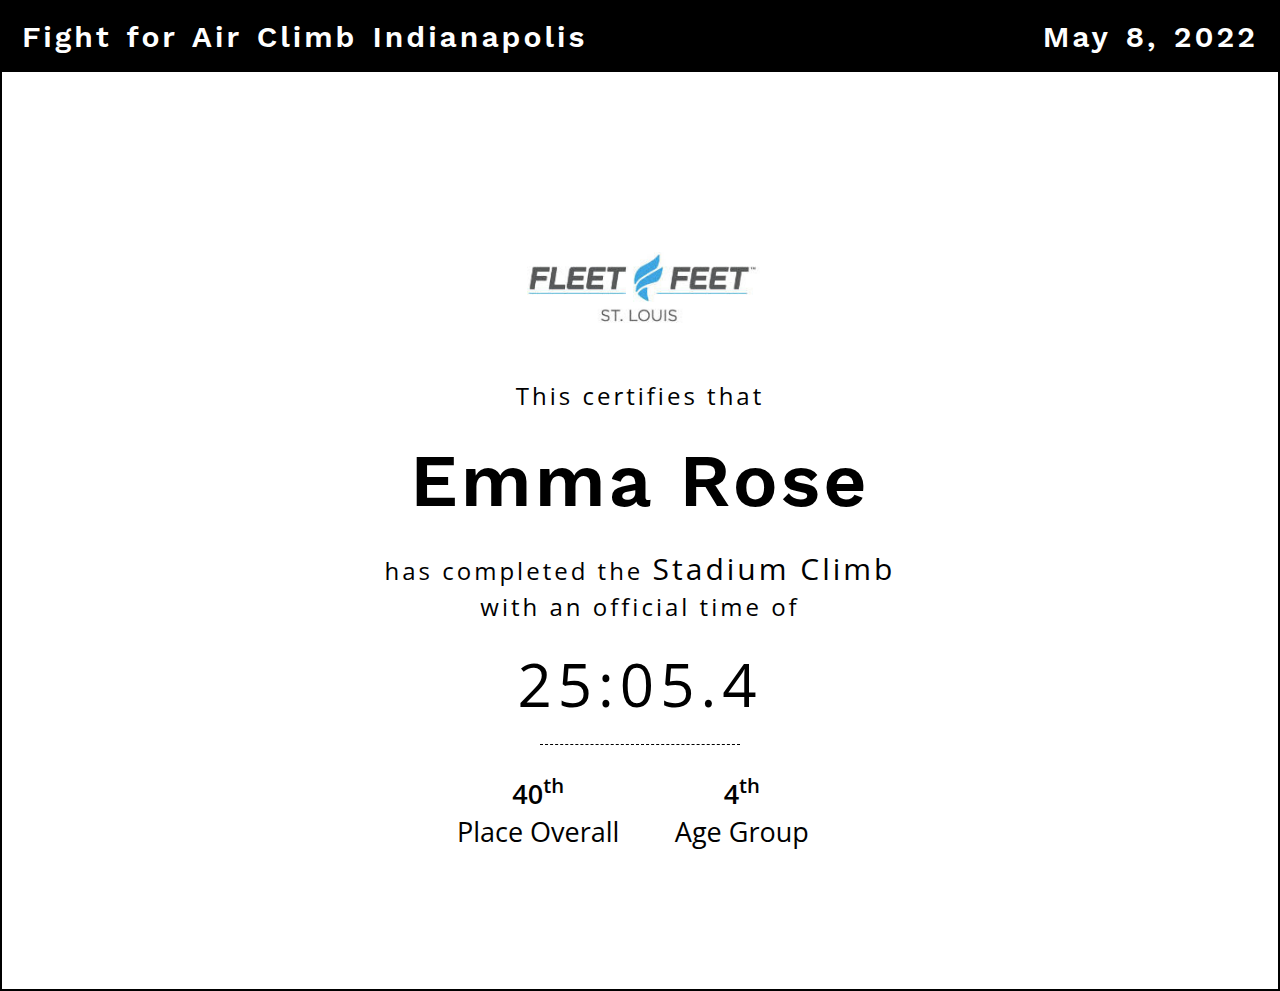Click the trademark symbol beside FEET

tap(752, 268)
